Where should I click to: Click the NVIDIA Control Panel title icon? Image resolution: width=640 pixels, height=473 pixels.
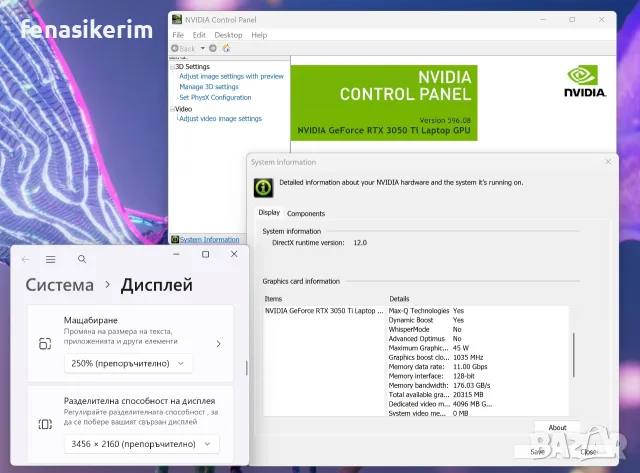pos(177,20)
